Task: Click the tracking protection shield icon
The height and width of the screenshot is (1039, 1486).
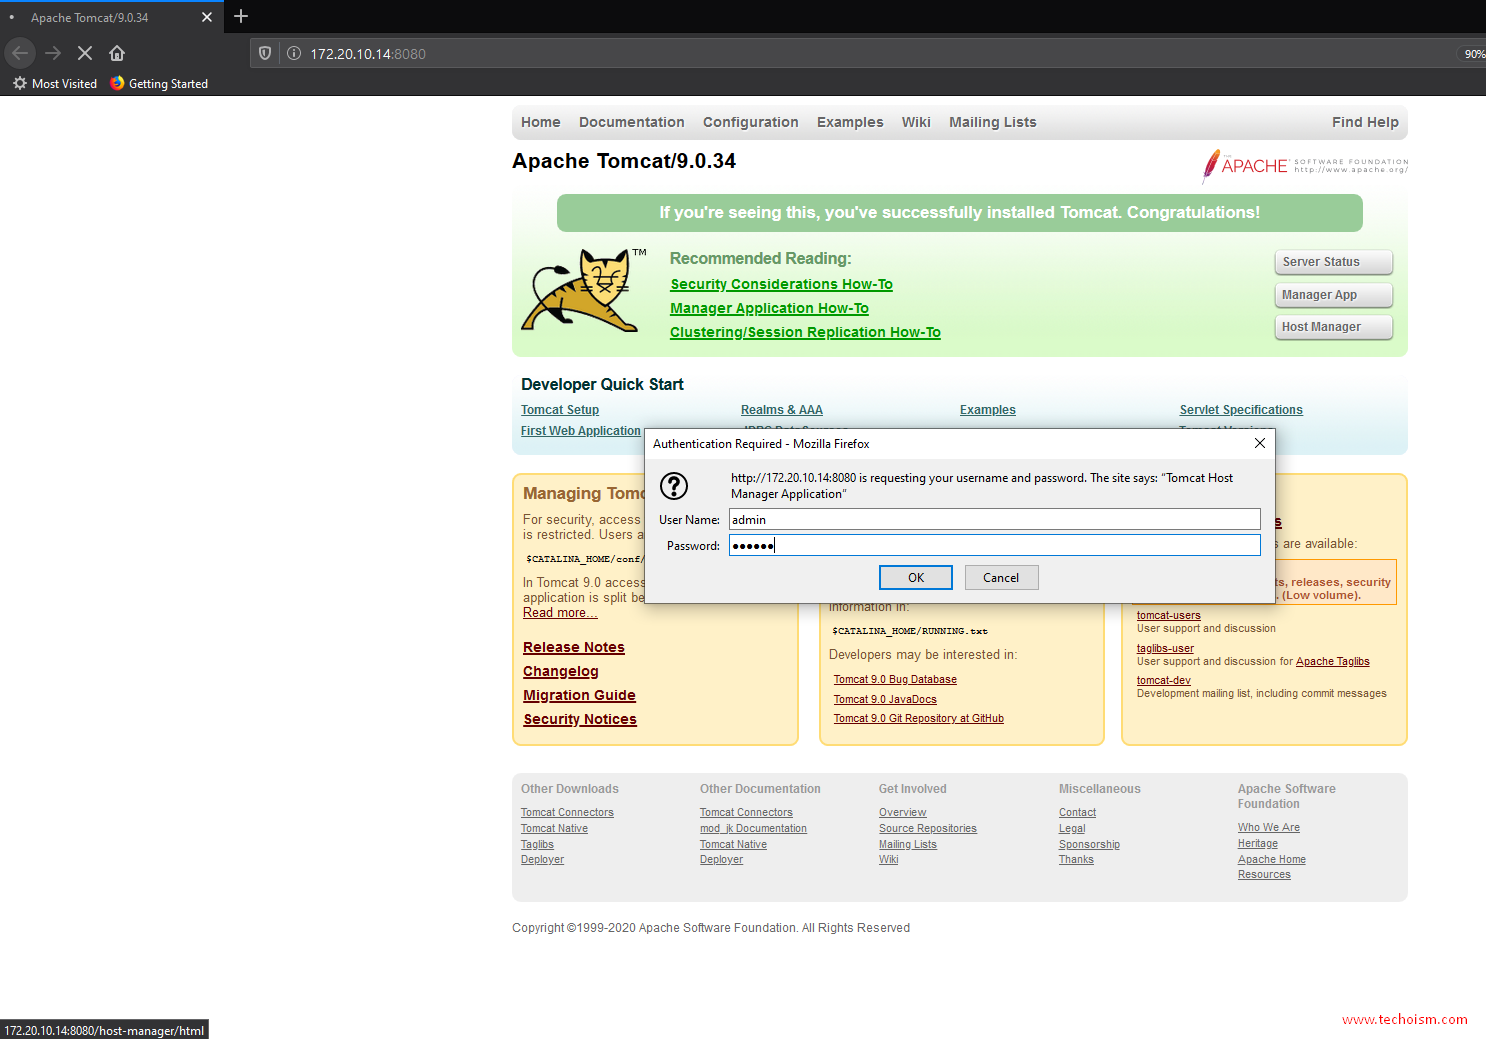Action: point(265,53)
